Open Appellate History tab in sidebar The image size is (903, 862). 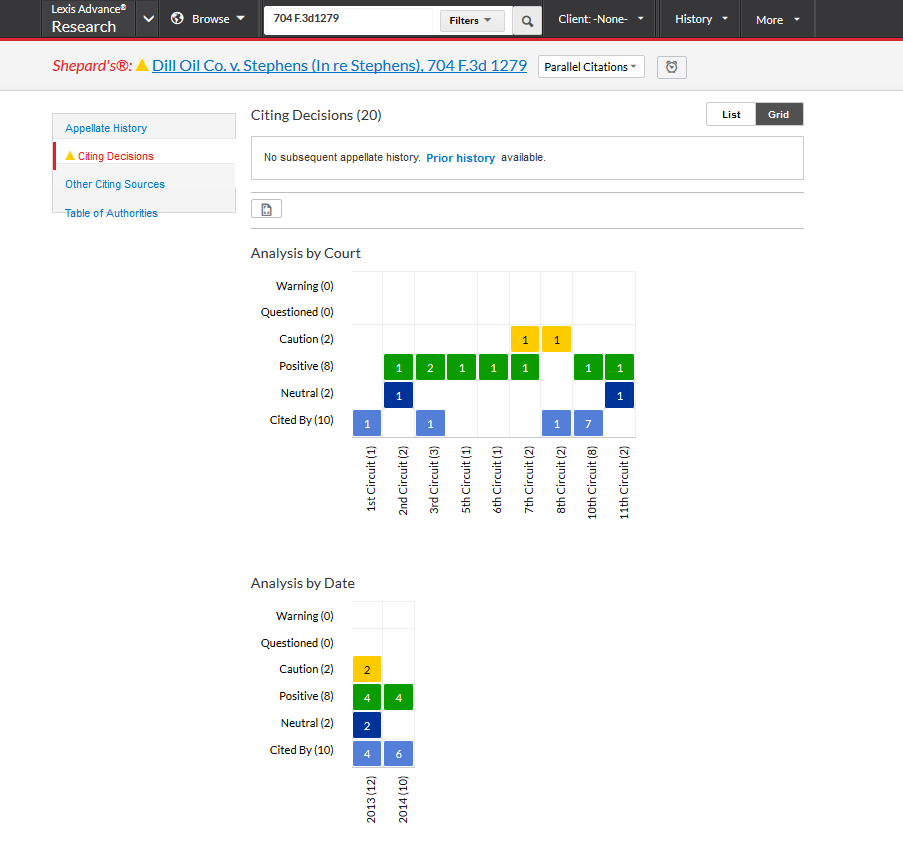pos(106,128)
